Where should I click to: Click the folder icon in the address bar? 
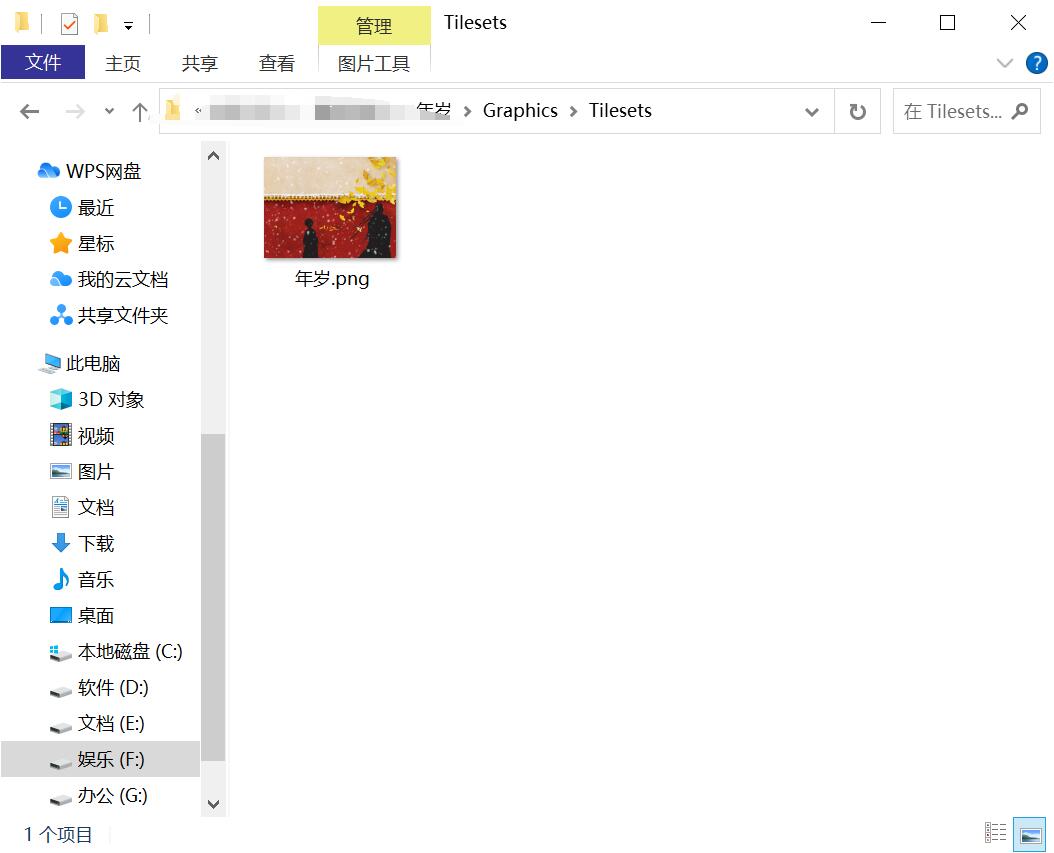click(173, 110)
